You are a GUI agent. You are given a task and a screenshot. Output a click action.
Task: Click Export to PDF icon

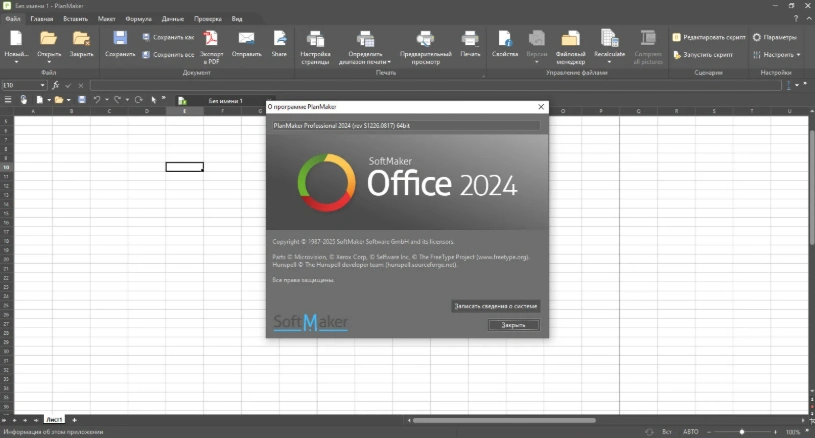[211, 38]
